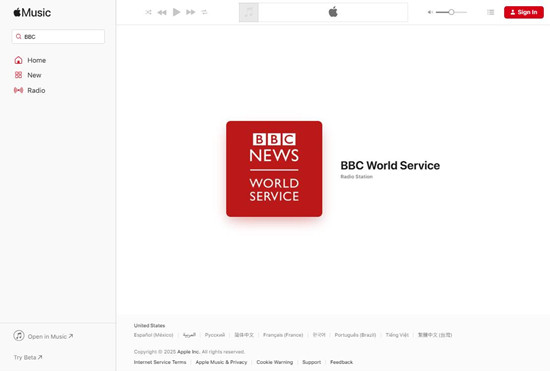This screenshot has height=371, width=550.
Task: Switch language to Simplified Chinese
Action: click(x=244, y=335)
